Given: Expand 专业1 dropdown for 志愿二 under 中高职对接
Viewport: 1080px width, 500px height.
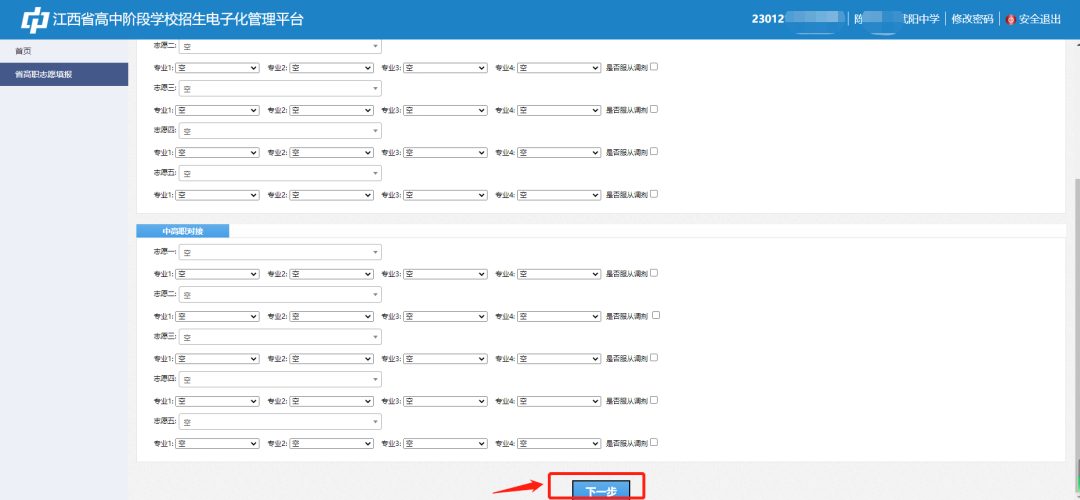Looking at the screenshot, I should pos(217,316).
